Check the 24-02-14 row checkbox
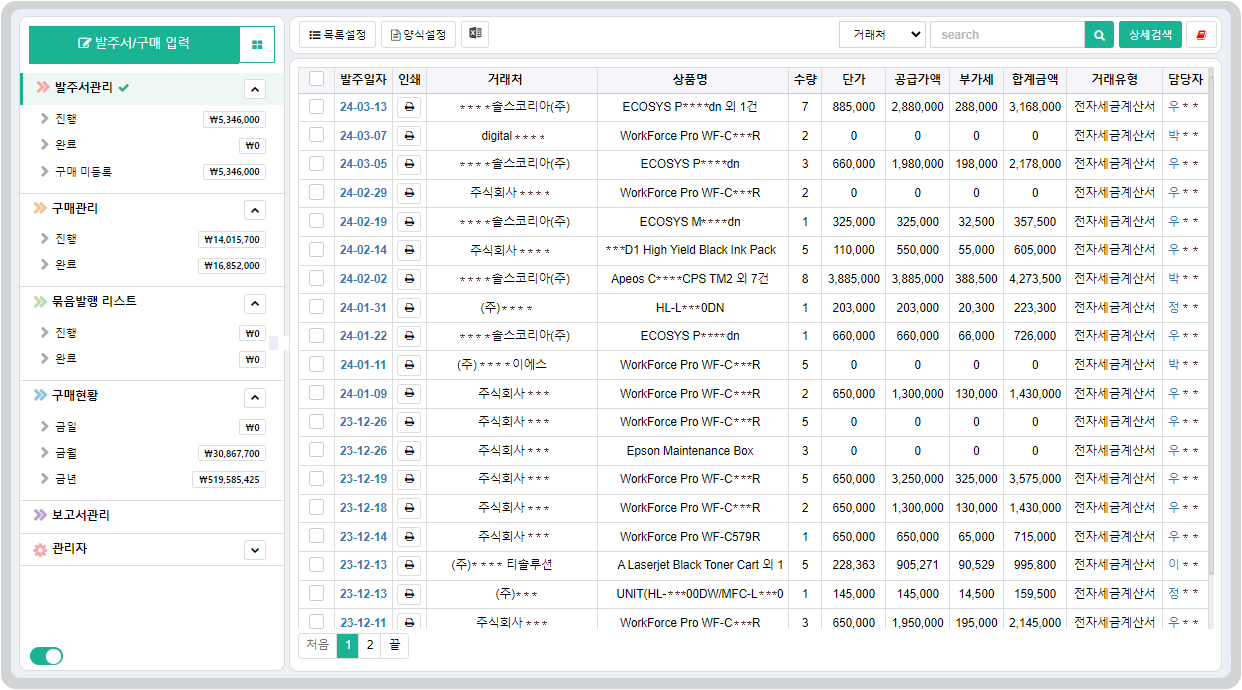 point(317,250)
